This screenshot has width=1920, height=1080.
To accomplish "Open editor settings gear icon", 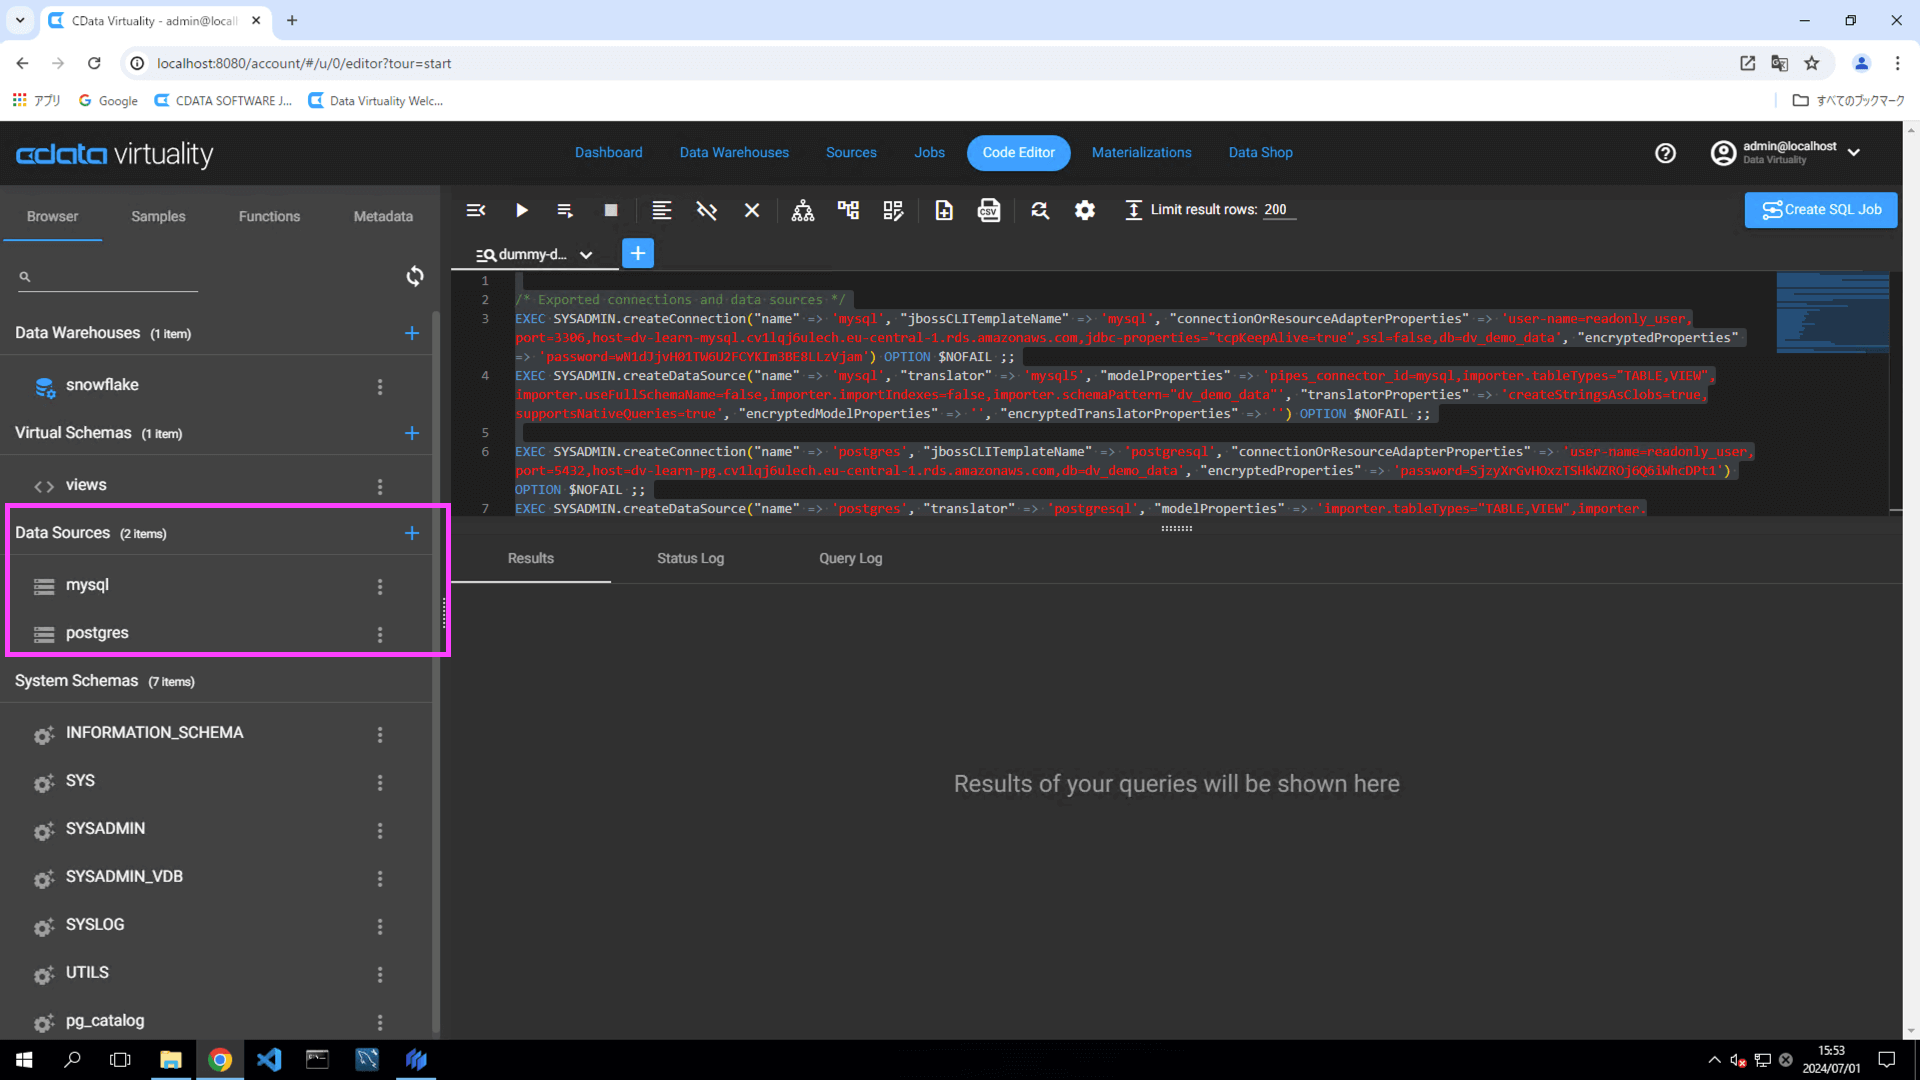I will click(1084, 210).
